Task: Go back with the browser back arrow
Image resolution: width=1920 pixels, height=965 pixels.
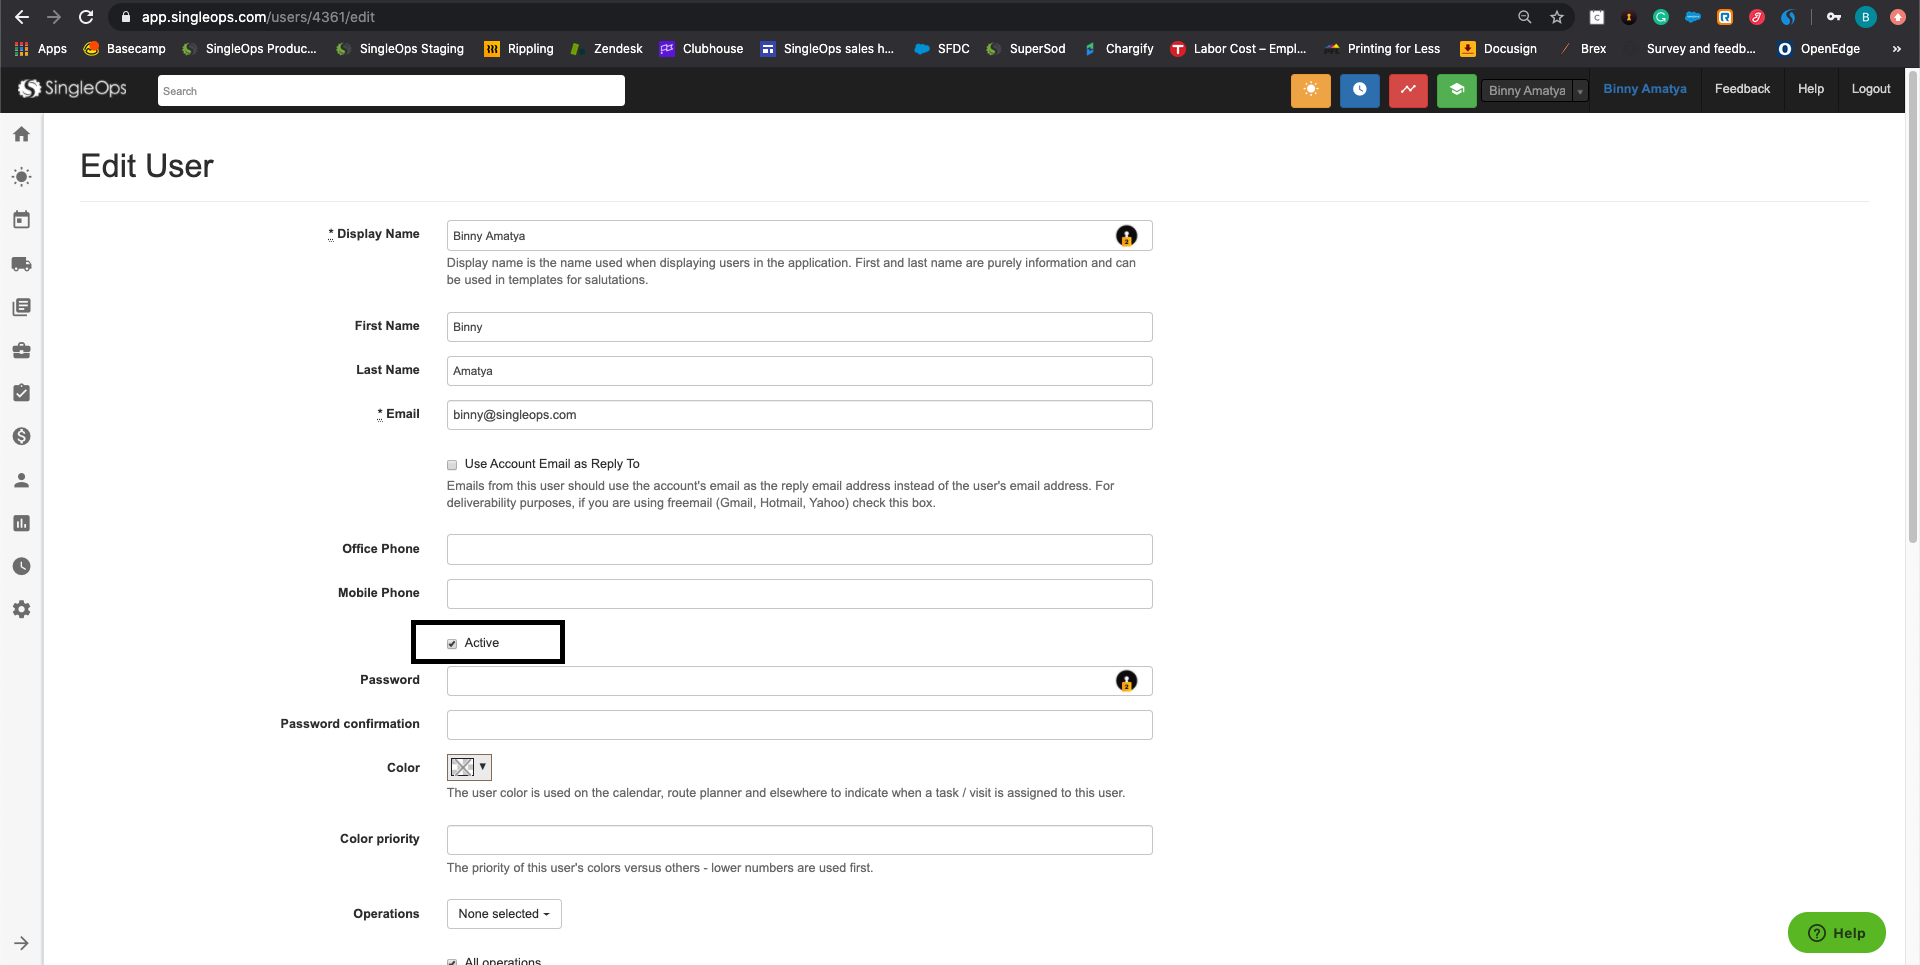Action: click(22, 17)
